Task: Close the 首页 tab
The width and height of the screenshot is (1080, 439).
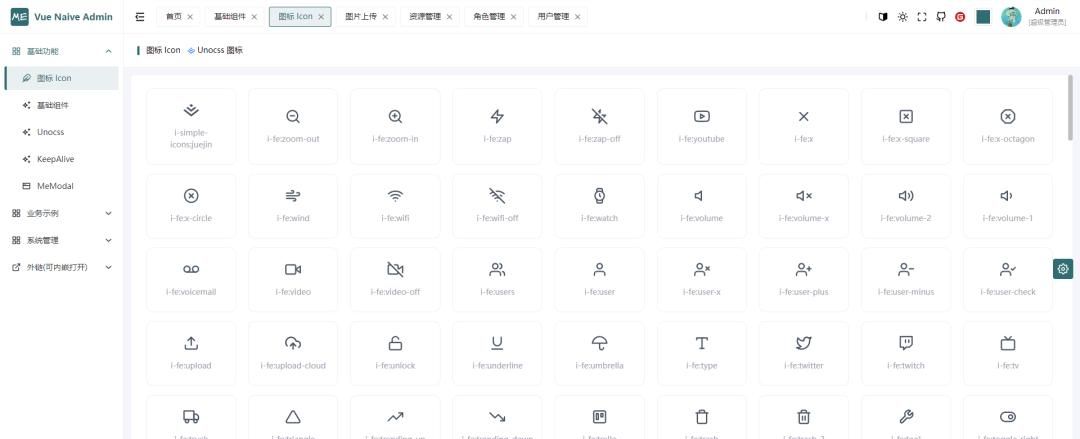Action: pyautogui.click(x=190, y=17)
